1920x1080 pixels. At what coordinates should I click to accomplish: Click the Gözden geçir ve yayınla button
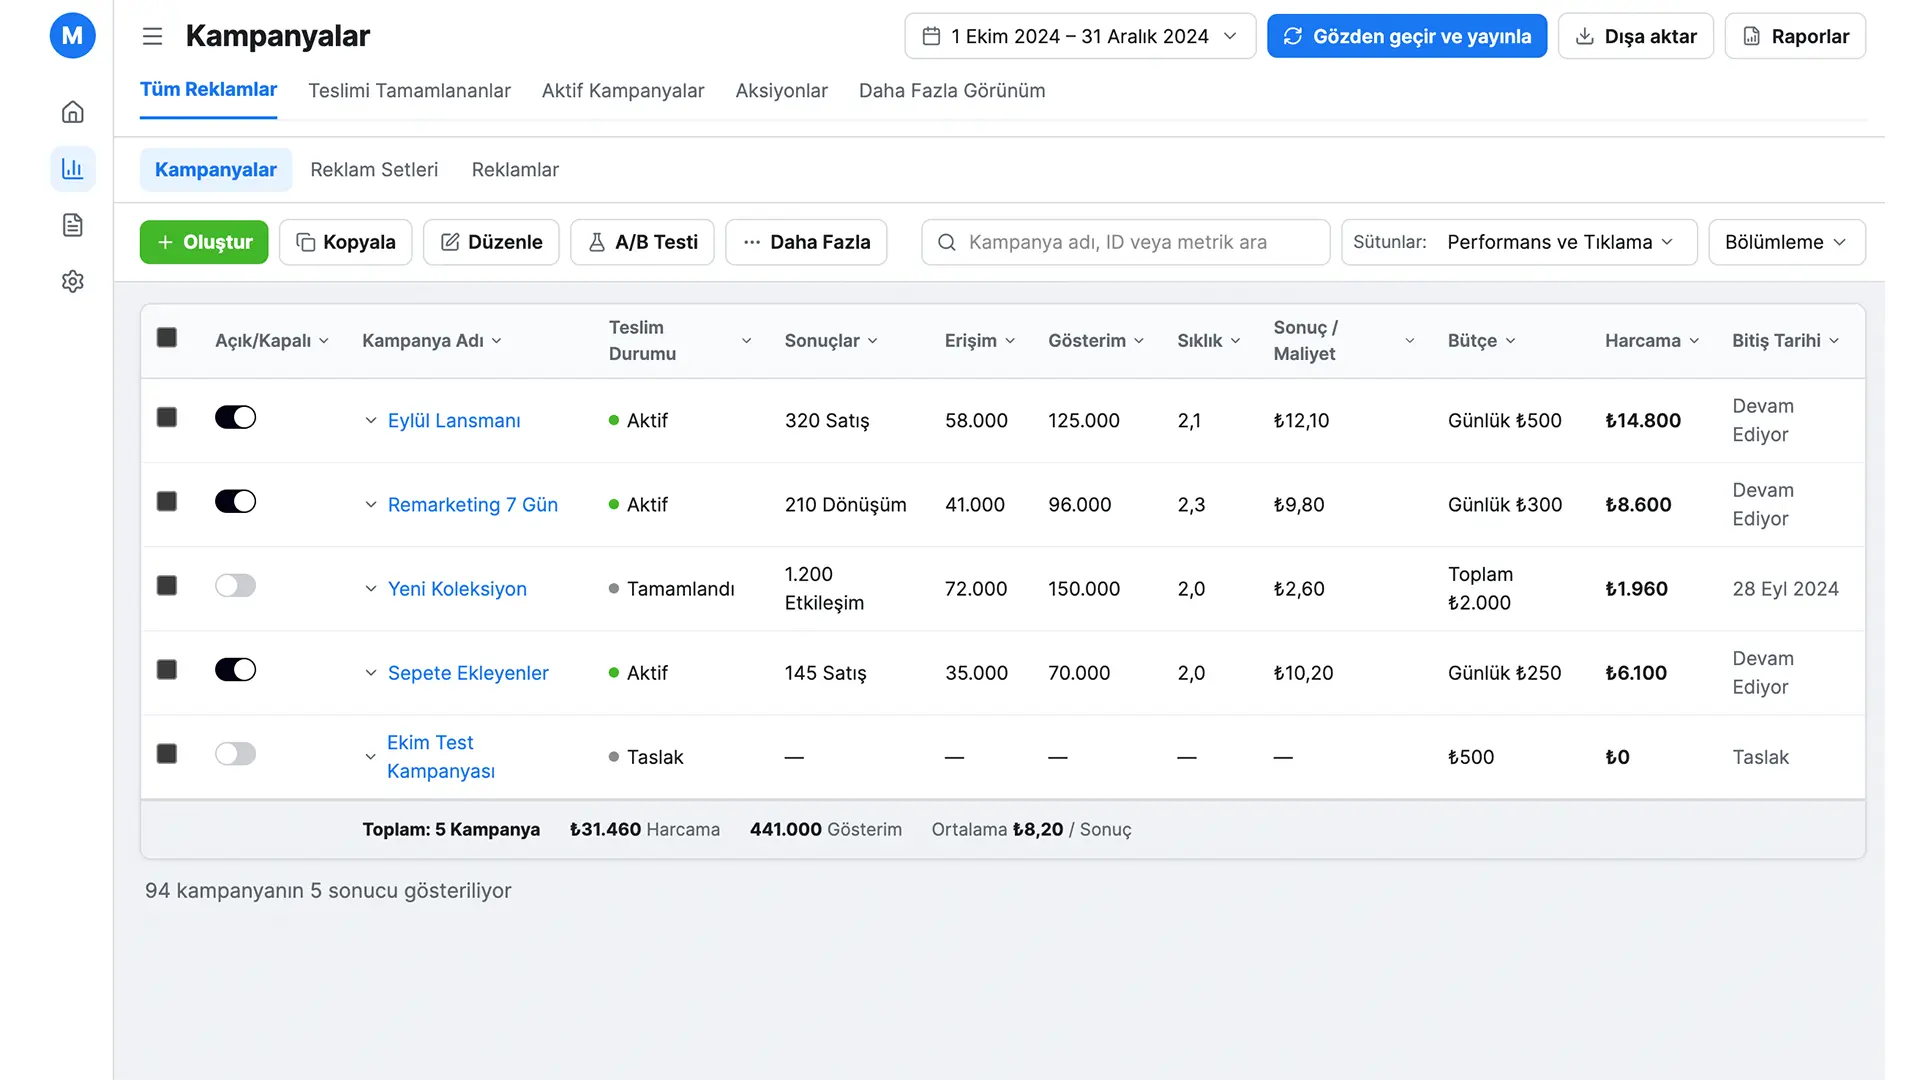1406,37
